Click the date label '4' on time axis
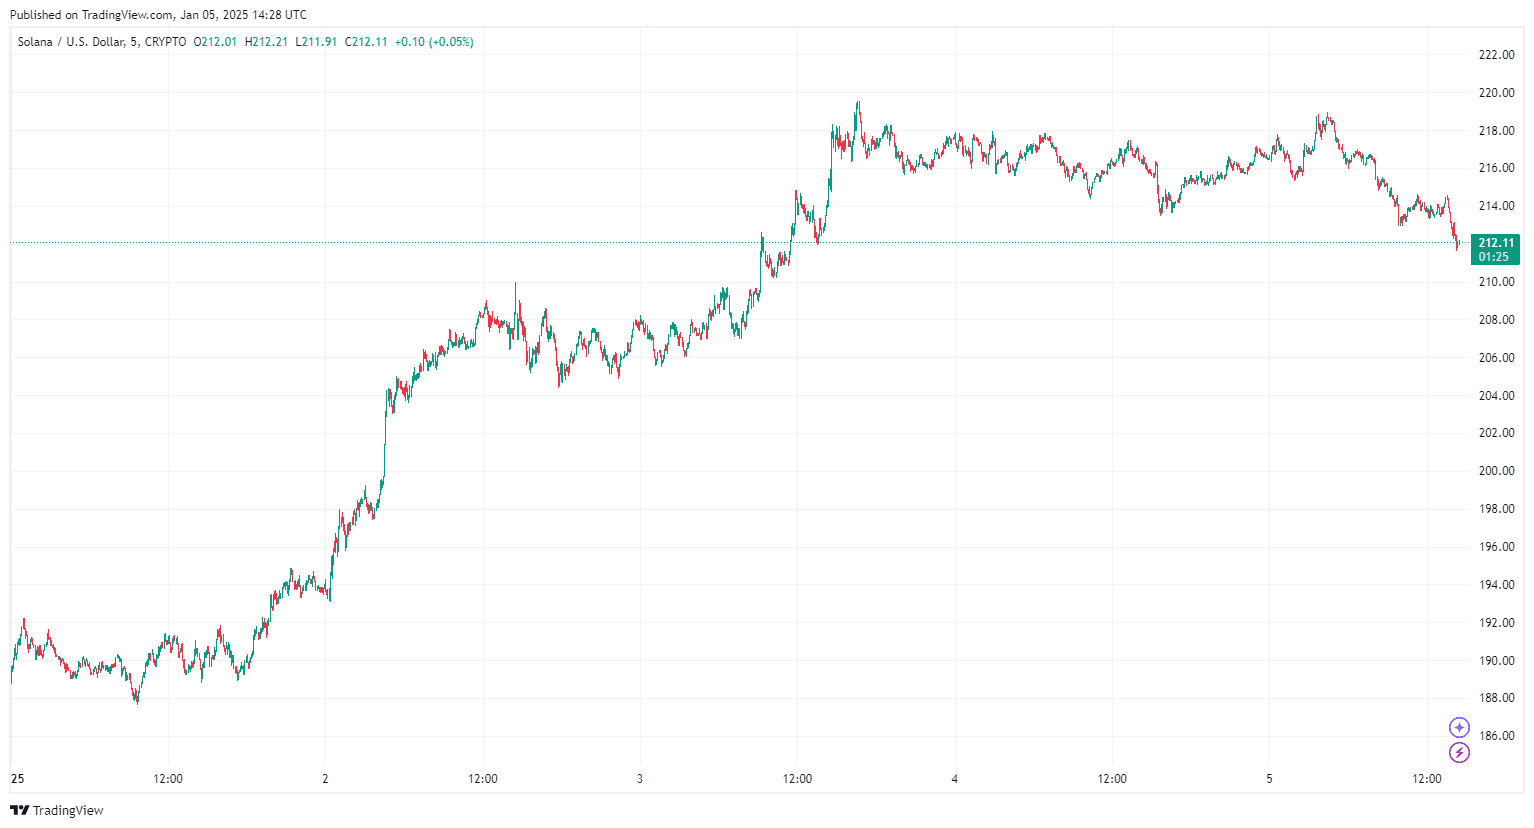The width and height of the screenshot is (1534, 828). [955, 779]
